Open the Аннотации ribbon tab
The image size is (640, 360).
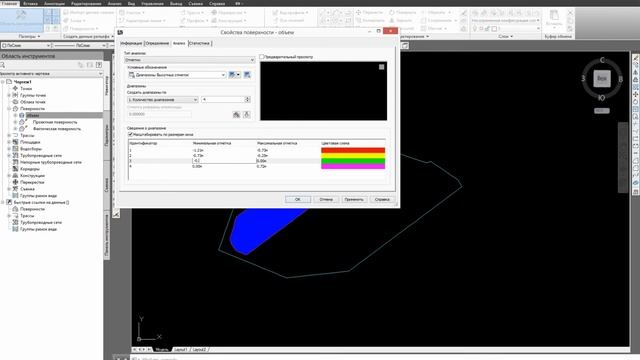coord(54,3)
